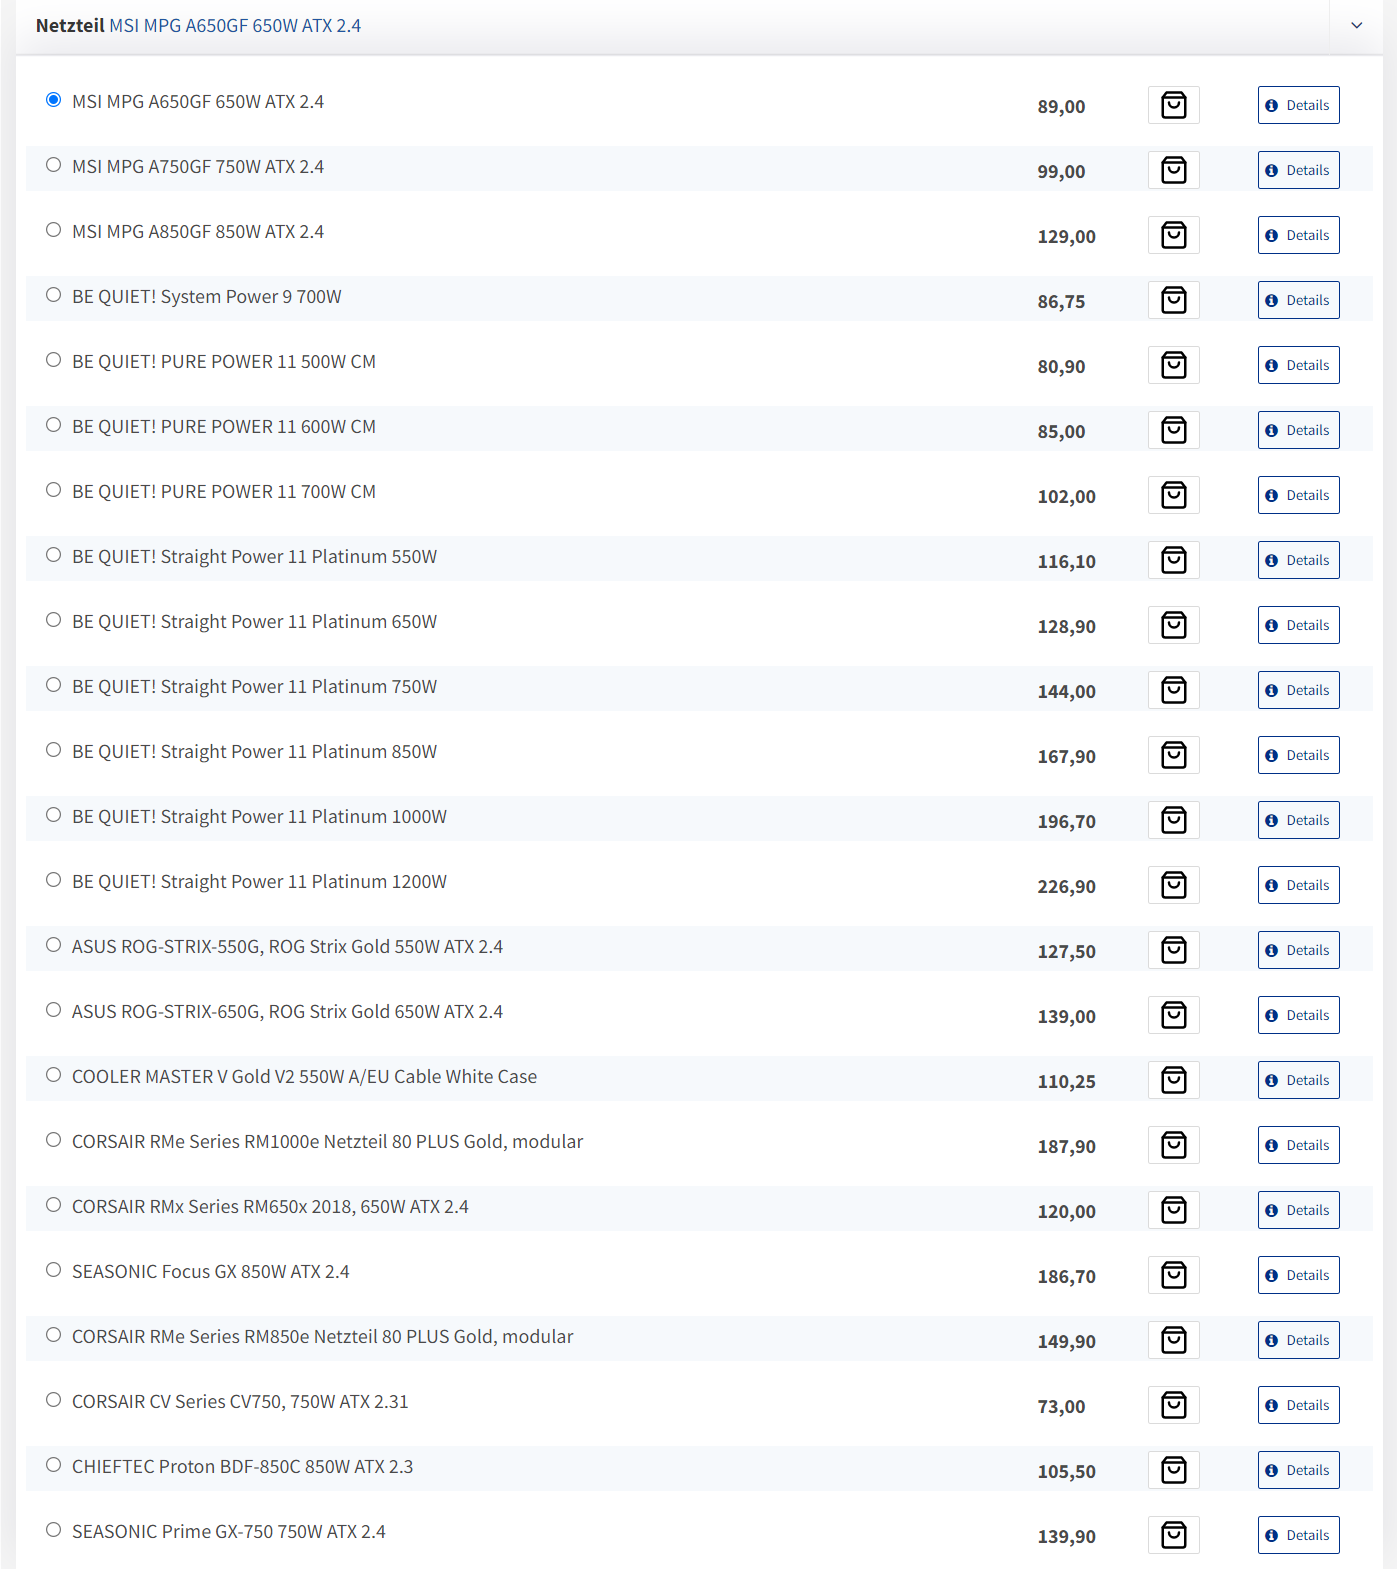The height and width of the screenshot is (1569, 1397).
Task: Add Straight Power 11 Platinum 850W to cart
Action: click(x=1173, y=755)
